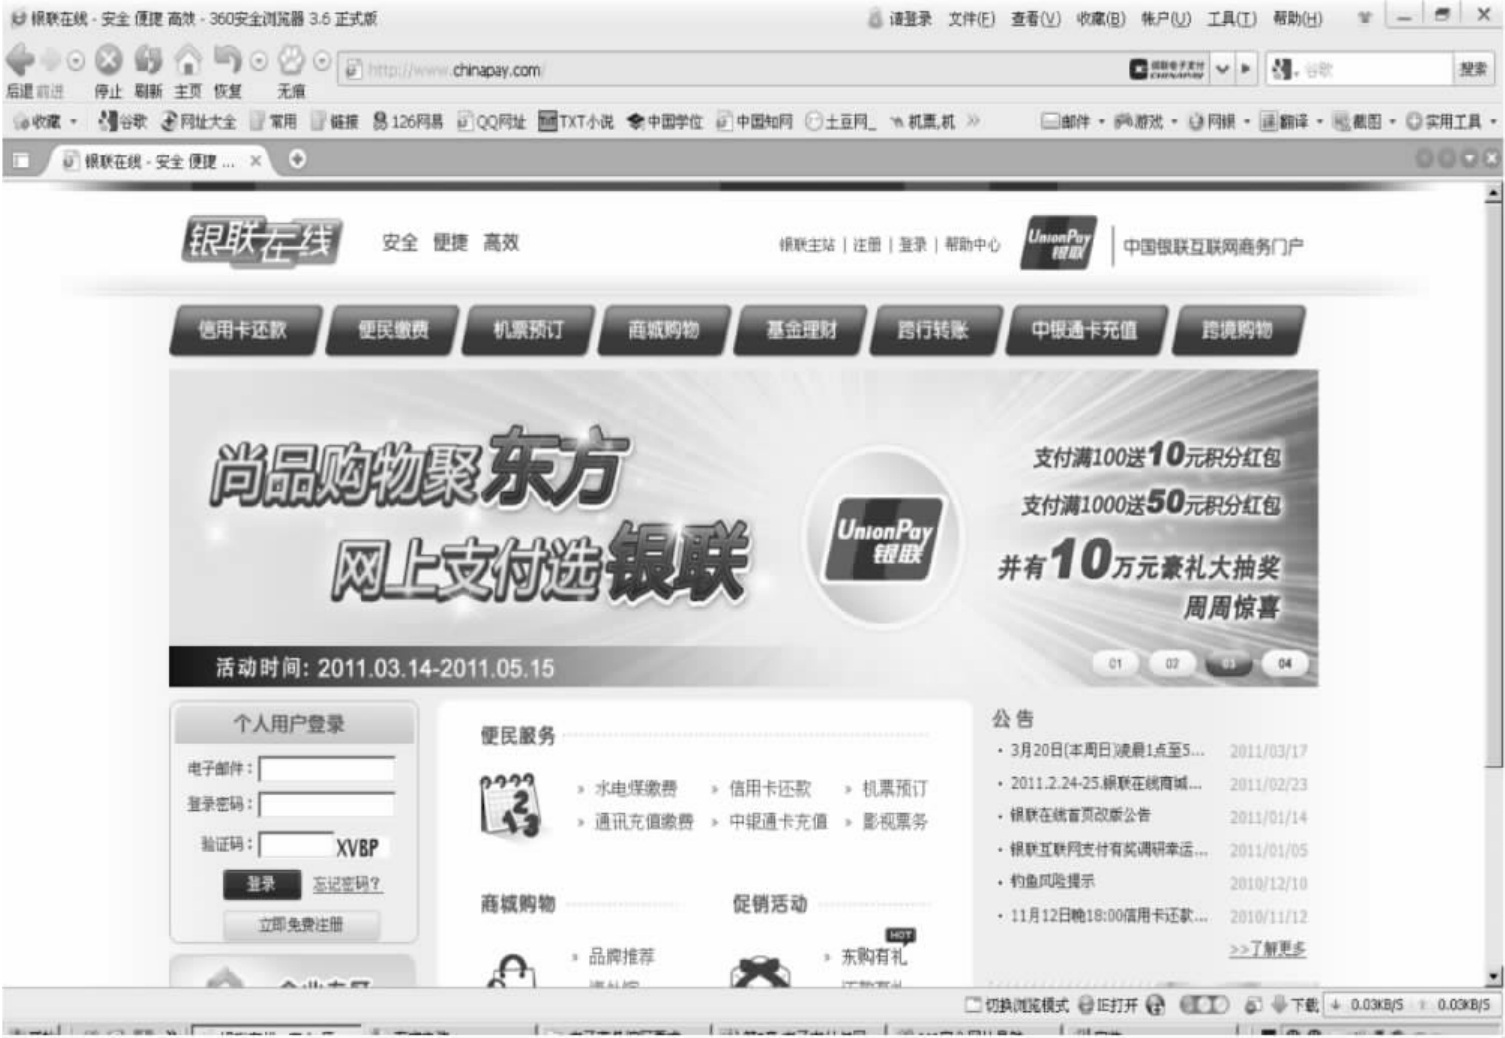
Task: Open the 中国知网 bookmark
Action: tap(754, 121)
